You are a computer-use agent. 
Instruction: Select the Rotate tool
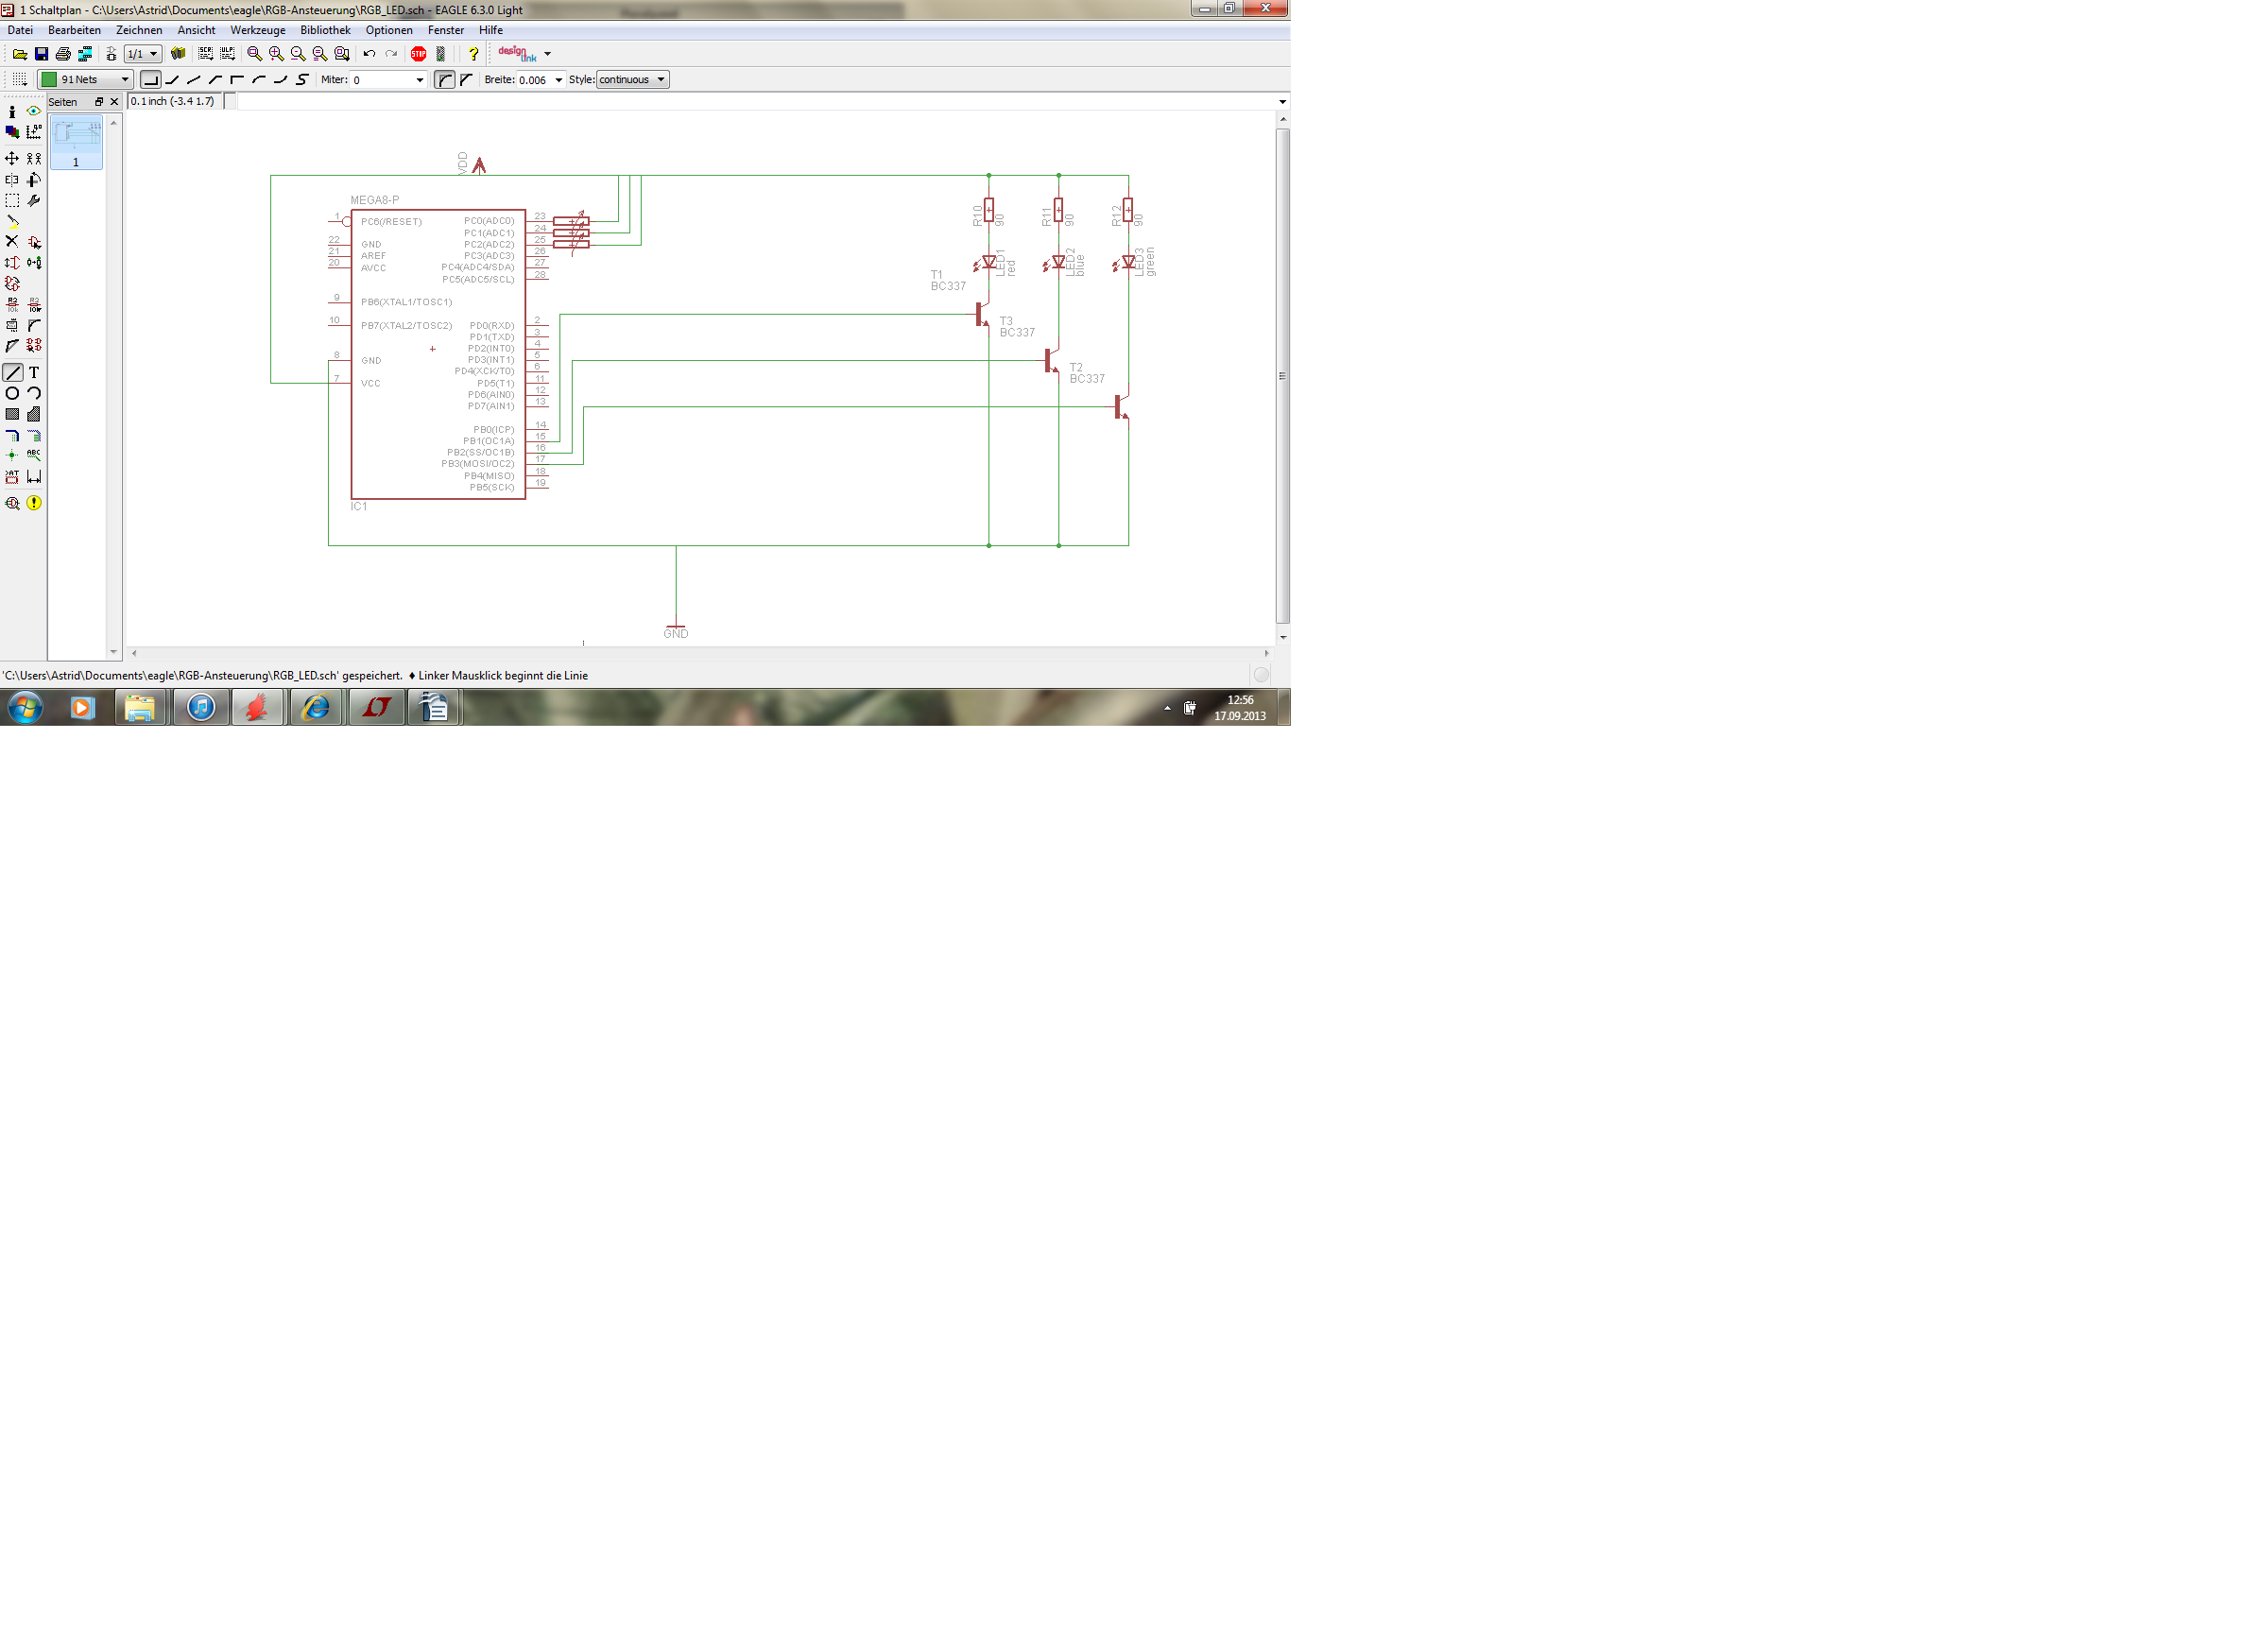(x=34, y=180)
